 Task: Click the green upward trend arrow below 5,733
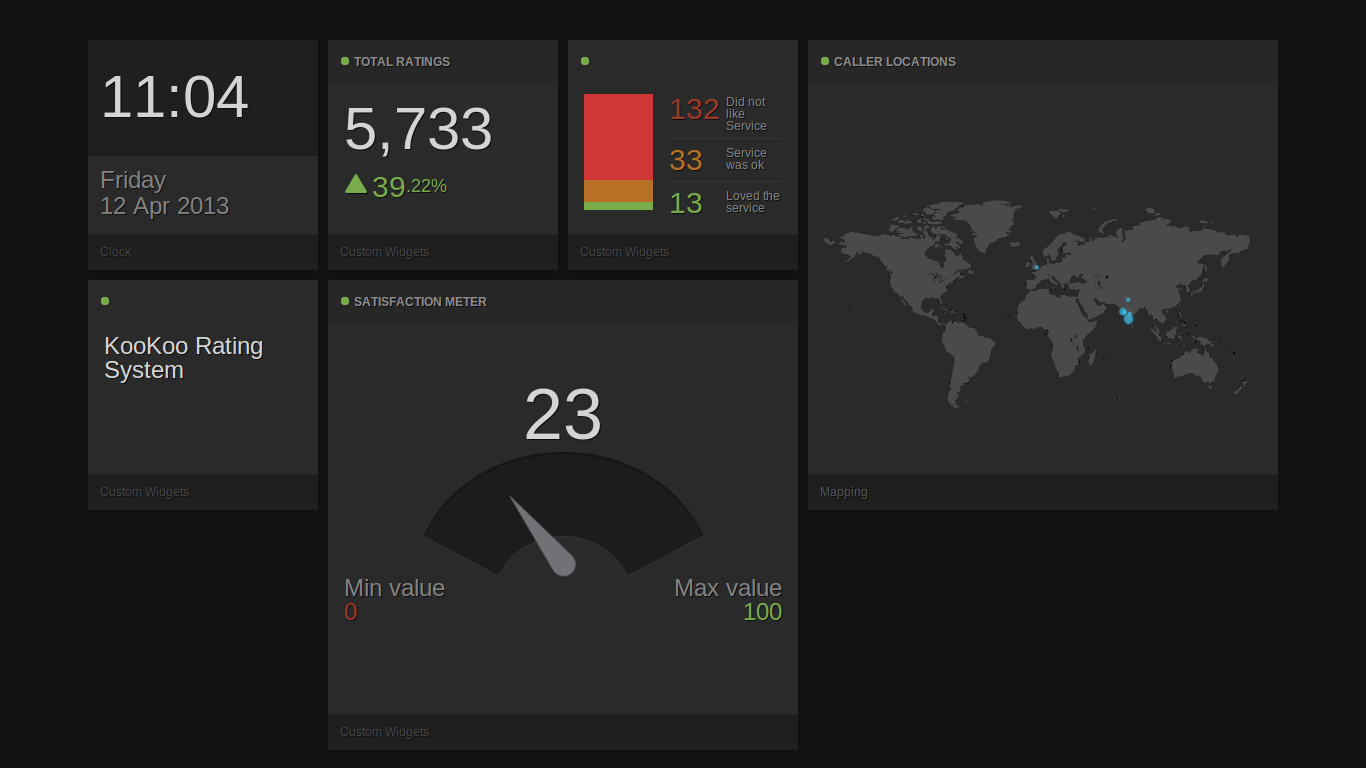click(x=358, y=184)
